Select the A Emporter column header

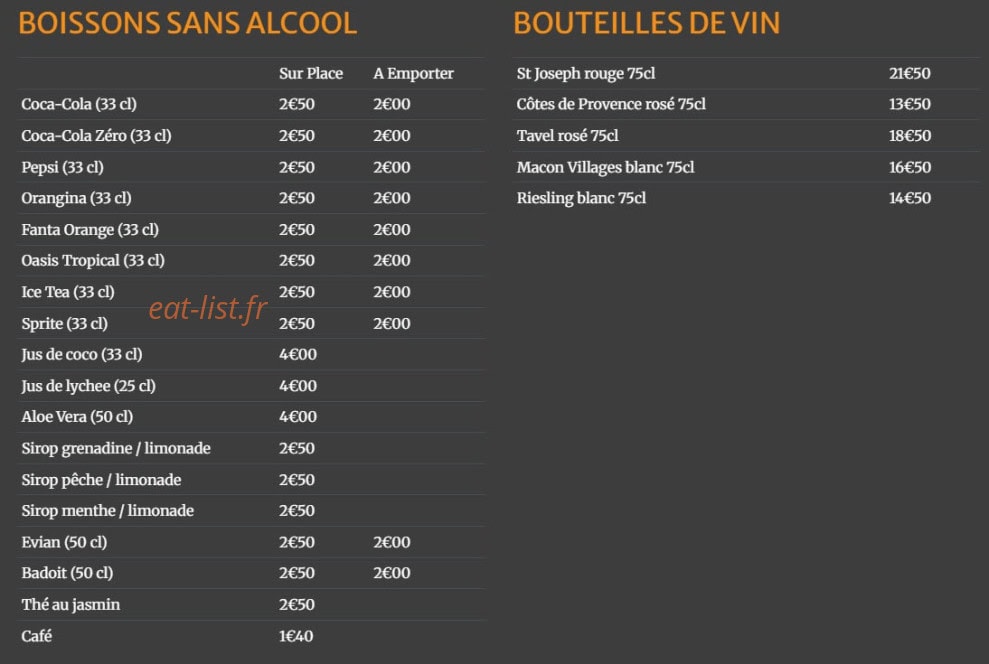pyautogui.click(x=413, y=74)
